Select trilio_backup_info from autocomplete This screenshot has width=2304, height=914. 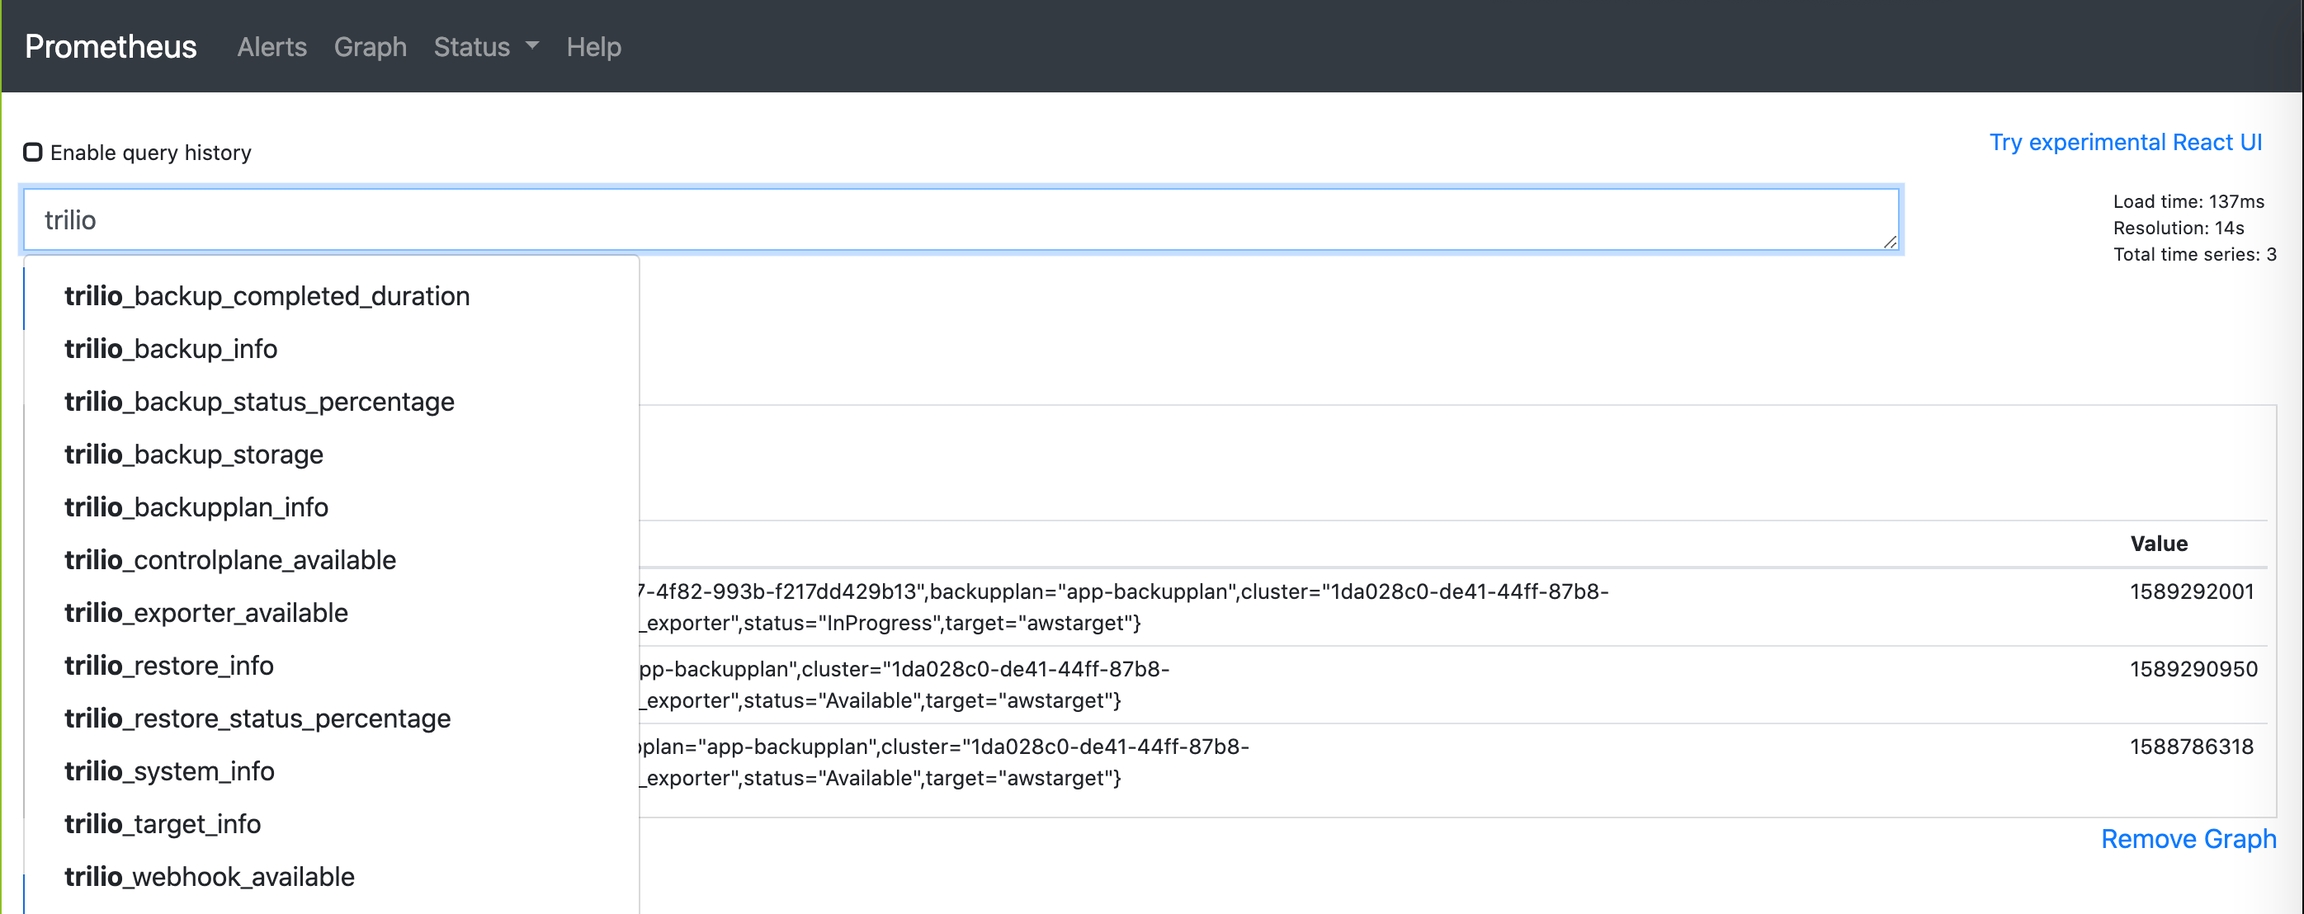pos(171,349)
